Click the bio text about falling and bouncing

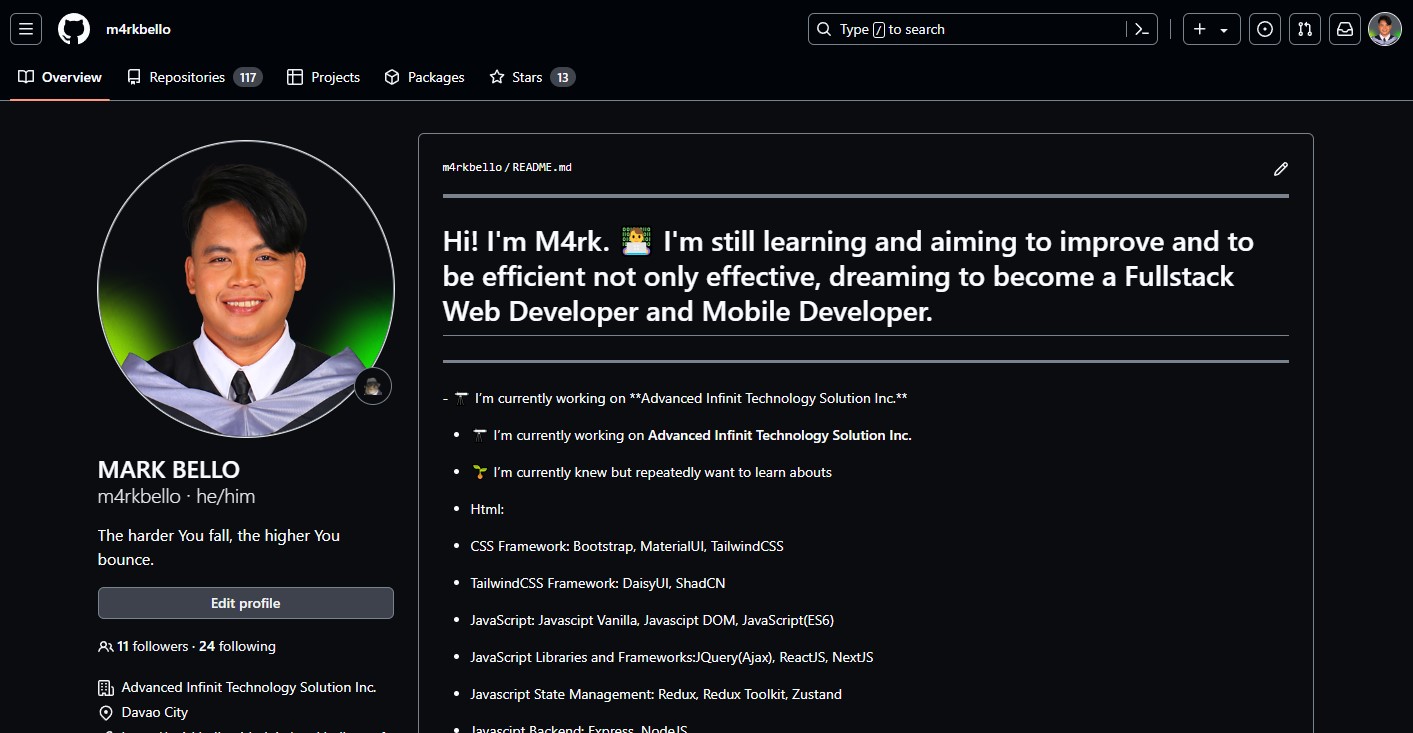click(x=219, y=547)
